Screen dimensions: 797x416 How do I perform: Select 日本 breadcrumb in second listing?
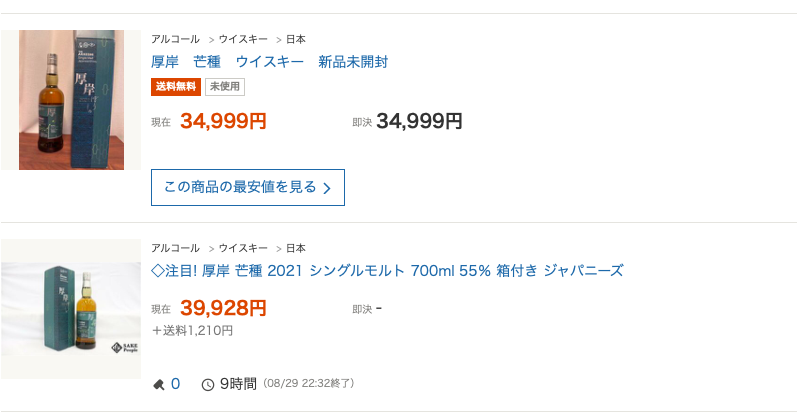(296, 248)
